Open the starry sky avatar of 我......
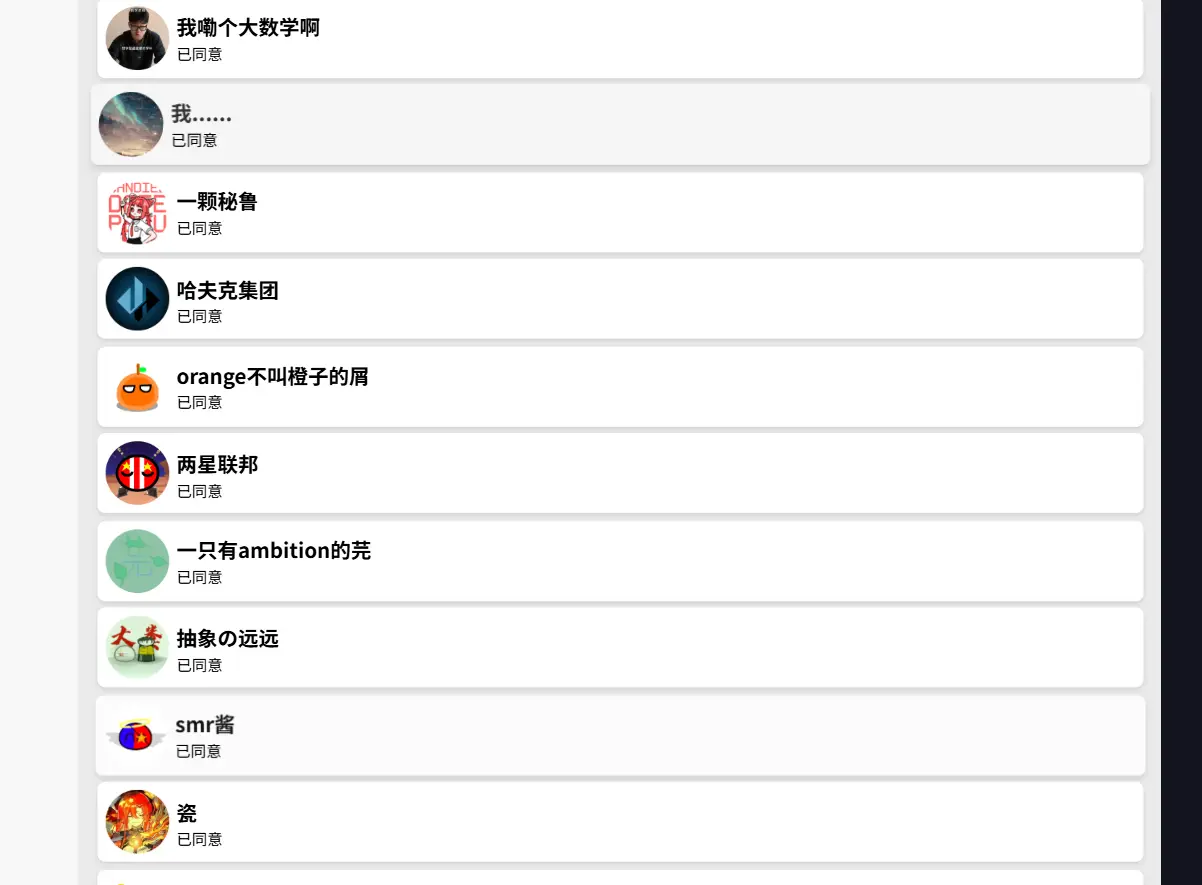This screenshot has width=1202, height=885. click(x=131, y=124)
